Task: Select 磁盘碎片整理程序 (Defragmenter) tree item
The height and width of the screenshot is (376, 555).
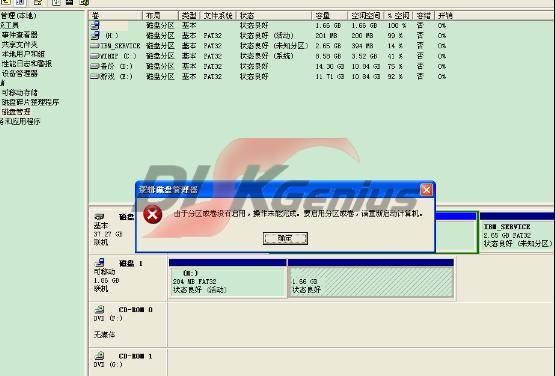Action: [30, 102]
